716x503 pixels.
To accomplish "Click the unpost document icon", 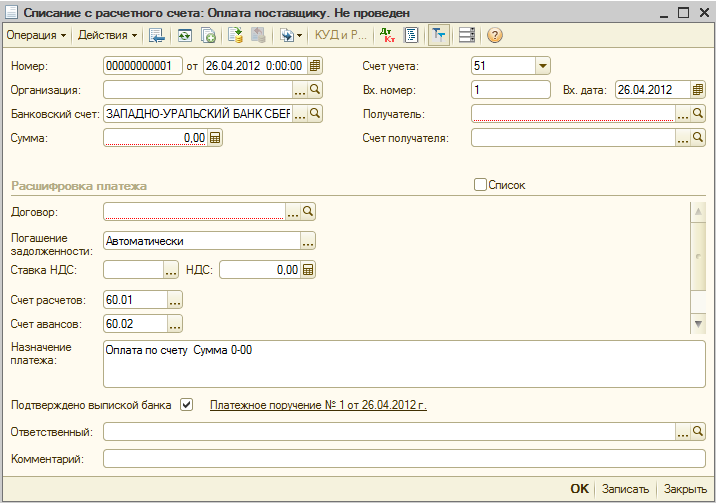I will [258, 35].
